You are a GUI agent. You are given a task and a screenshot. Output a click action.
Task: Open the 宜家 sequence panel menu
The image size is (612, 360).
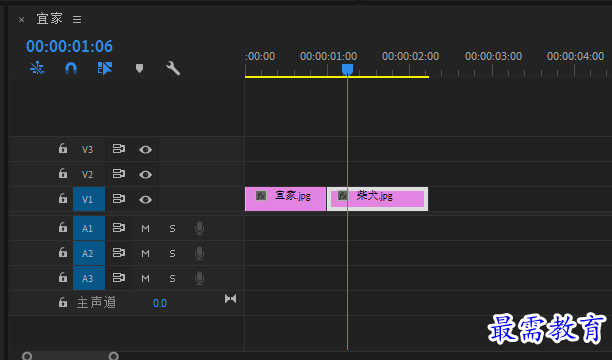click(x=77, y=20)
